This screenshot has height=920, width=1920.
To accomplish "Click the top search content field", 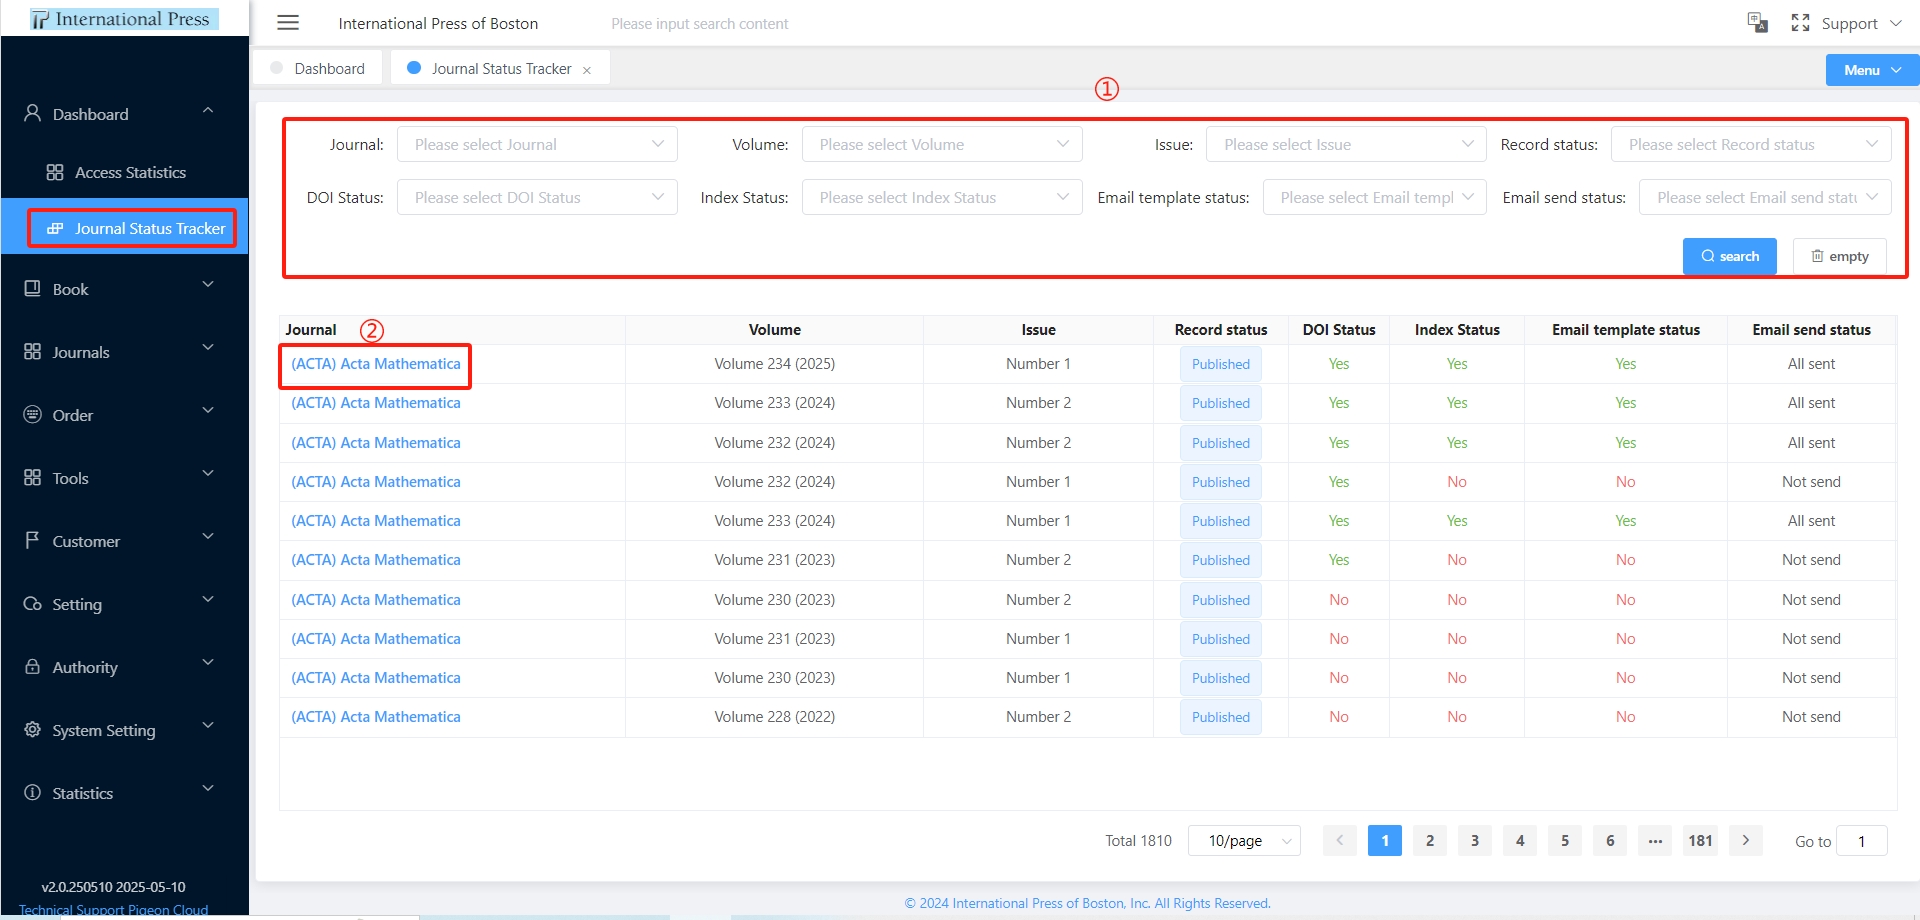I will pyautogui.click(x=700, y=23).
